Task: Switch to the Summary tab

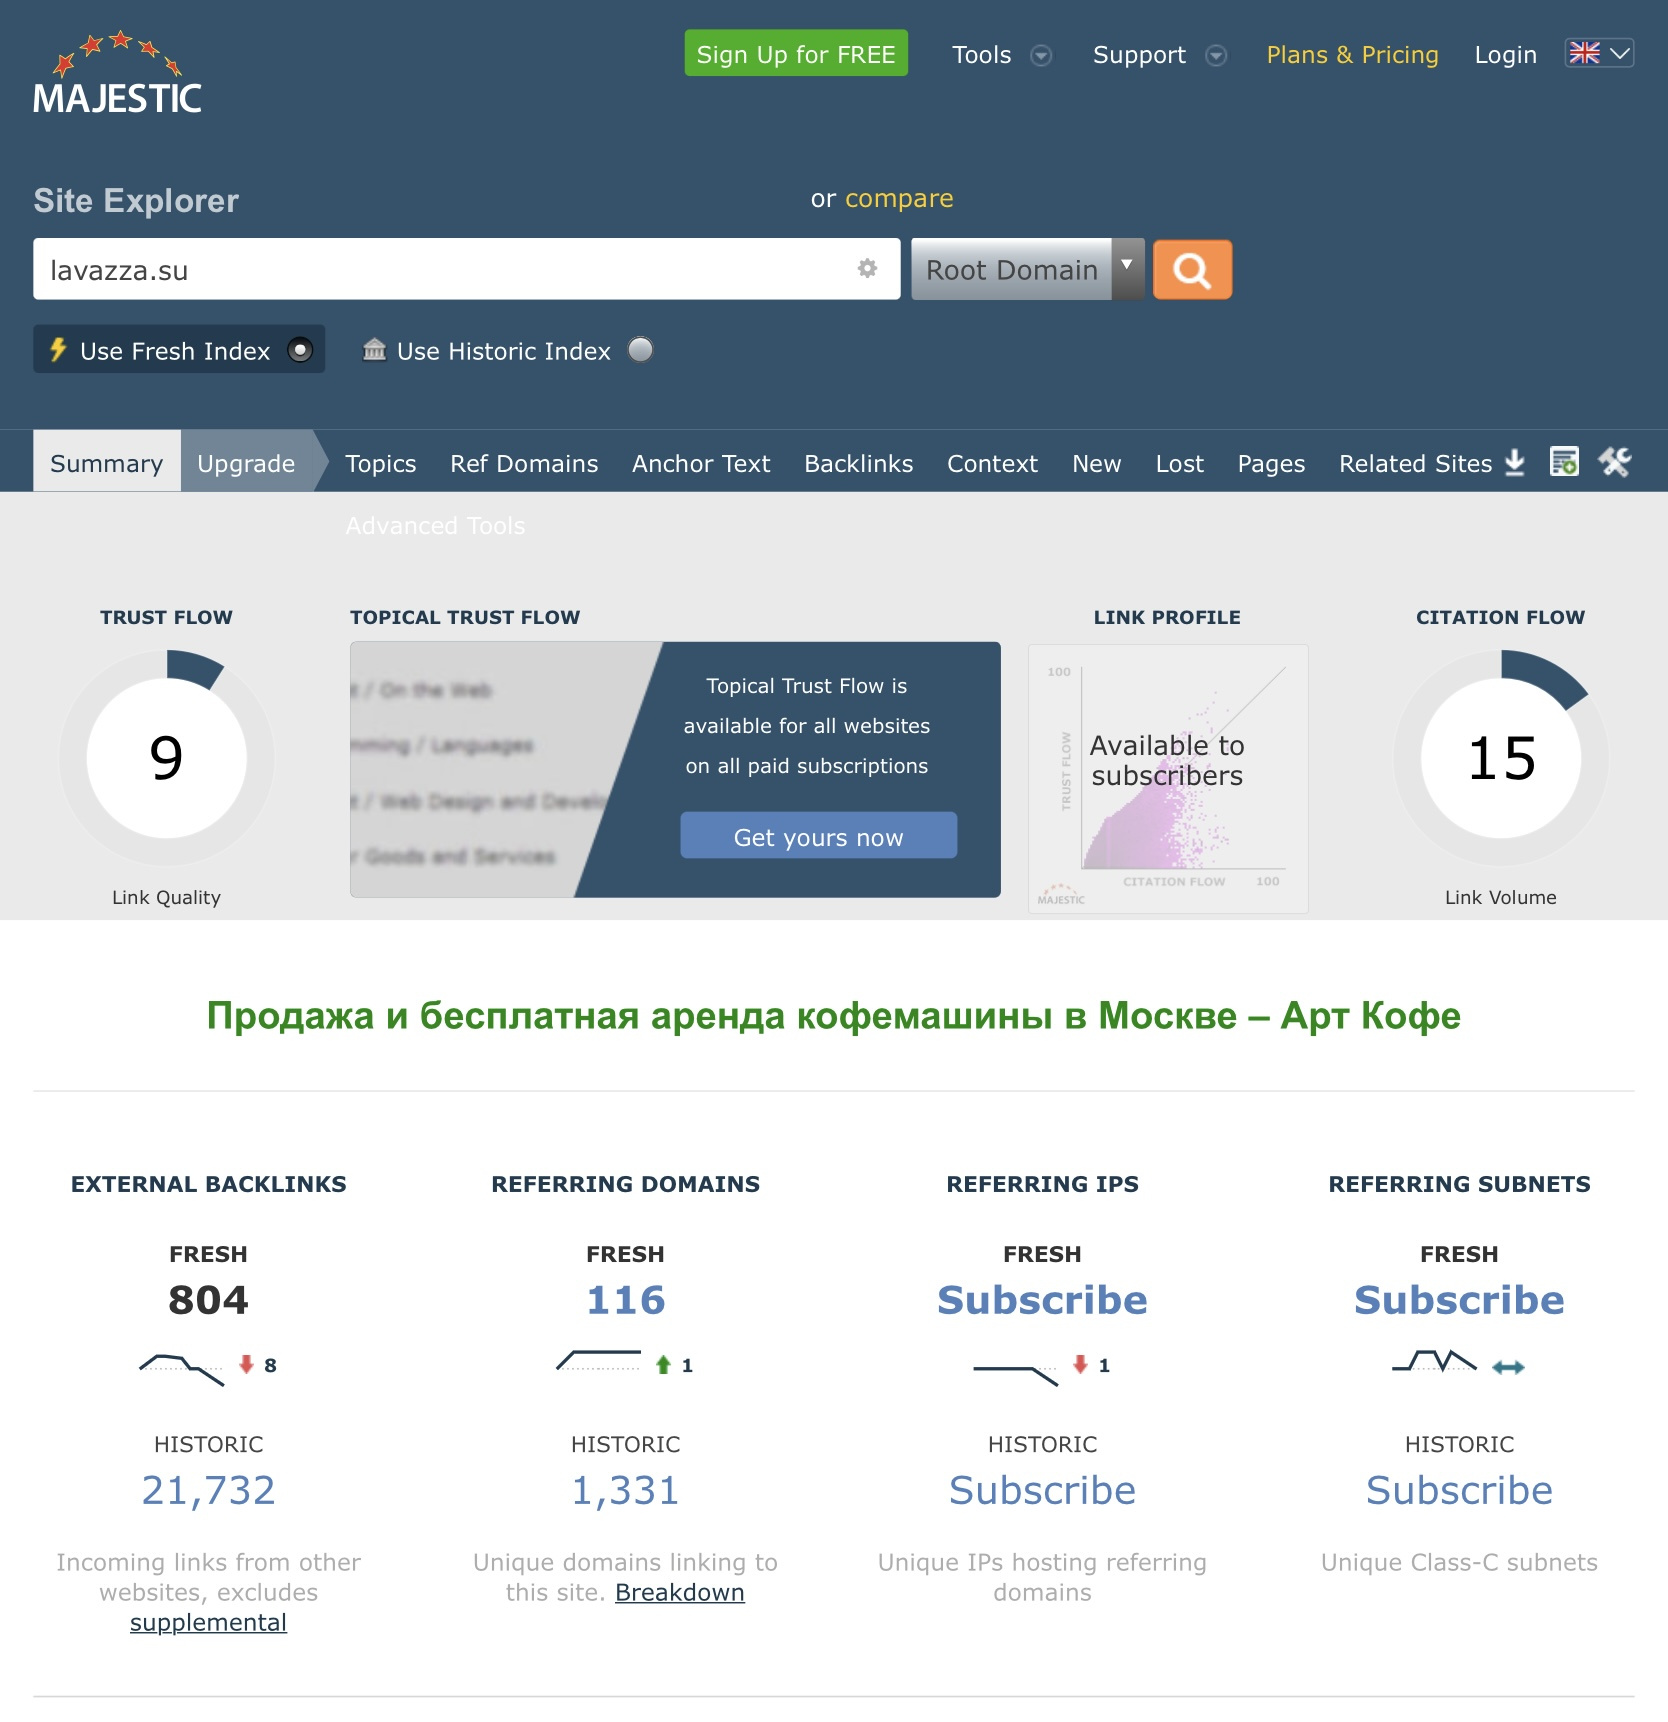Action: pos(107,462)
